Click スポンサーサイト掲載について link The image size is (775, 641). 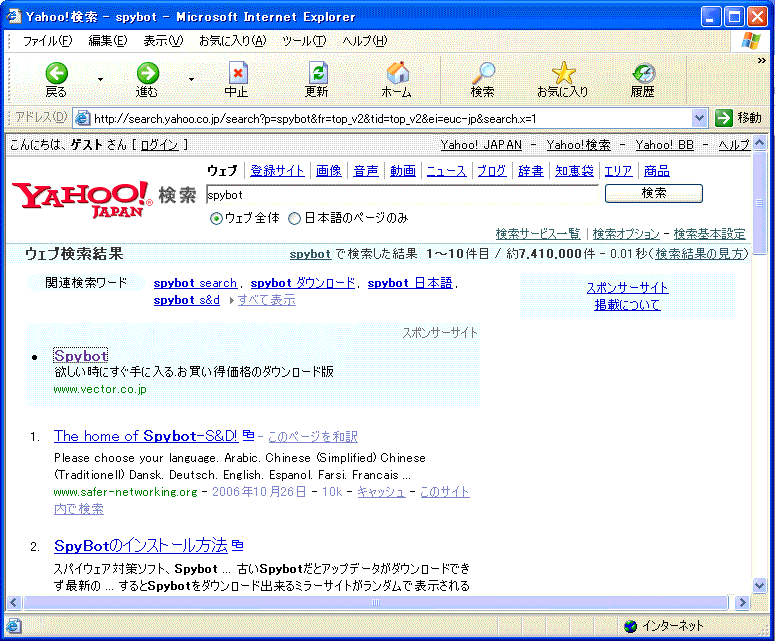(627, 296)
